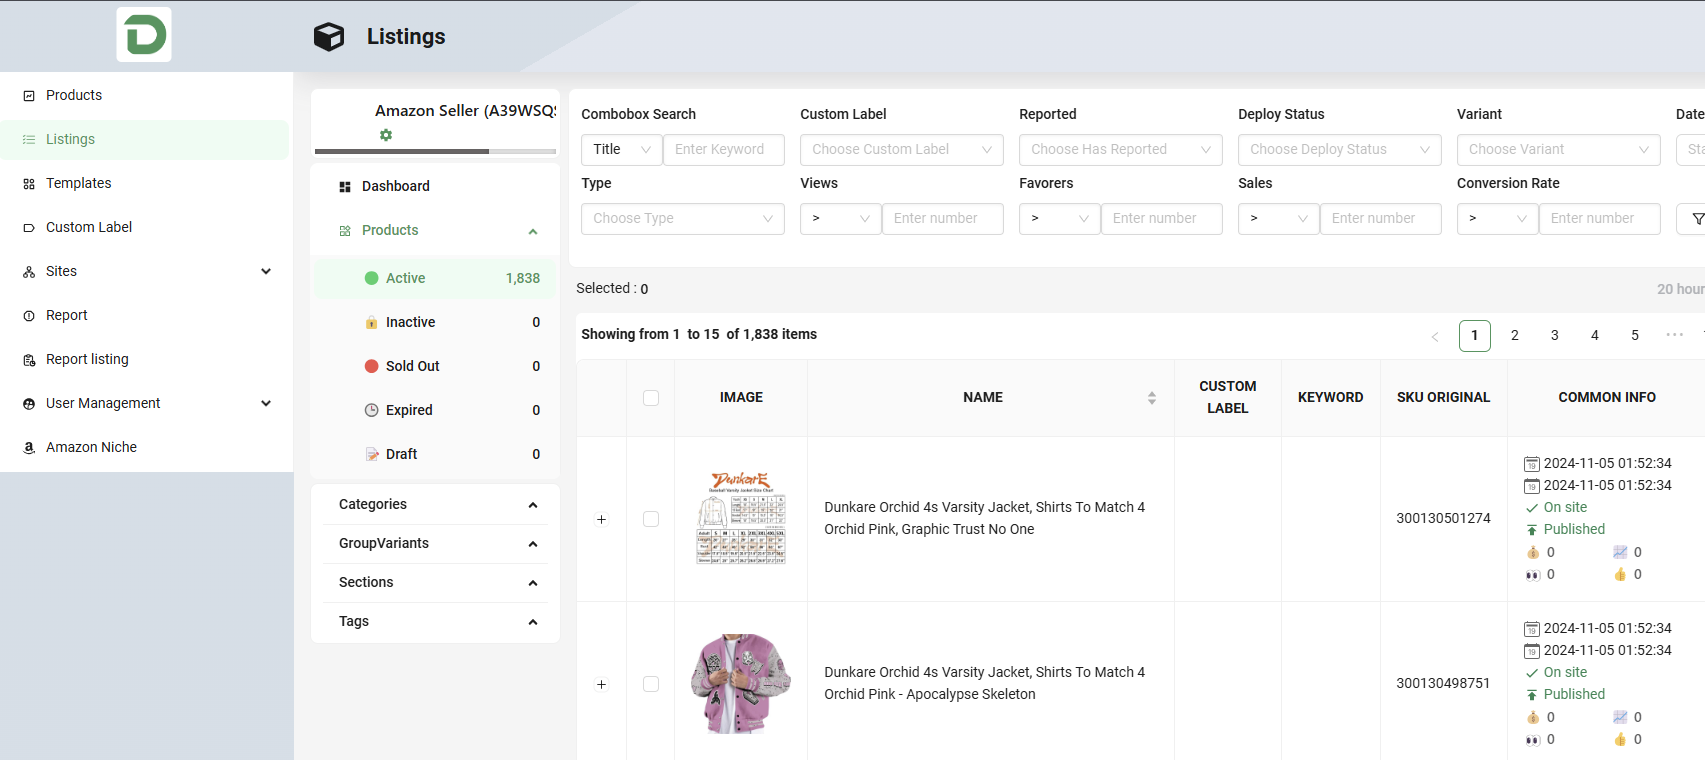Go to previous page arrow
The width and height of the screenshot is (1705, 760).
point(1435,336)
